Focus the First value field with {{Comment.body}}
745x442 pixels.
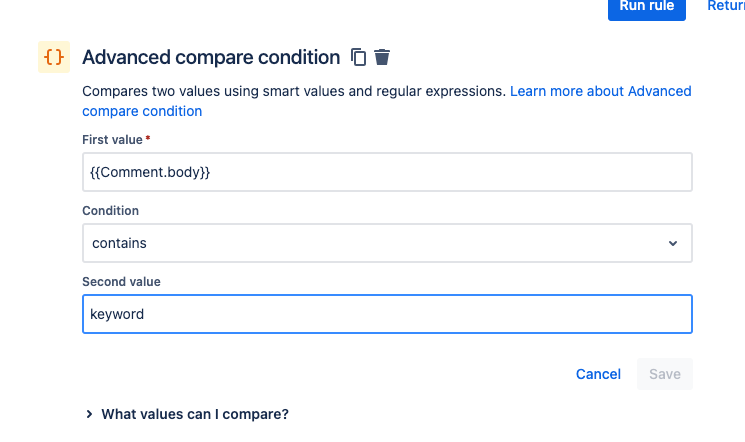click(387, 172)
